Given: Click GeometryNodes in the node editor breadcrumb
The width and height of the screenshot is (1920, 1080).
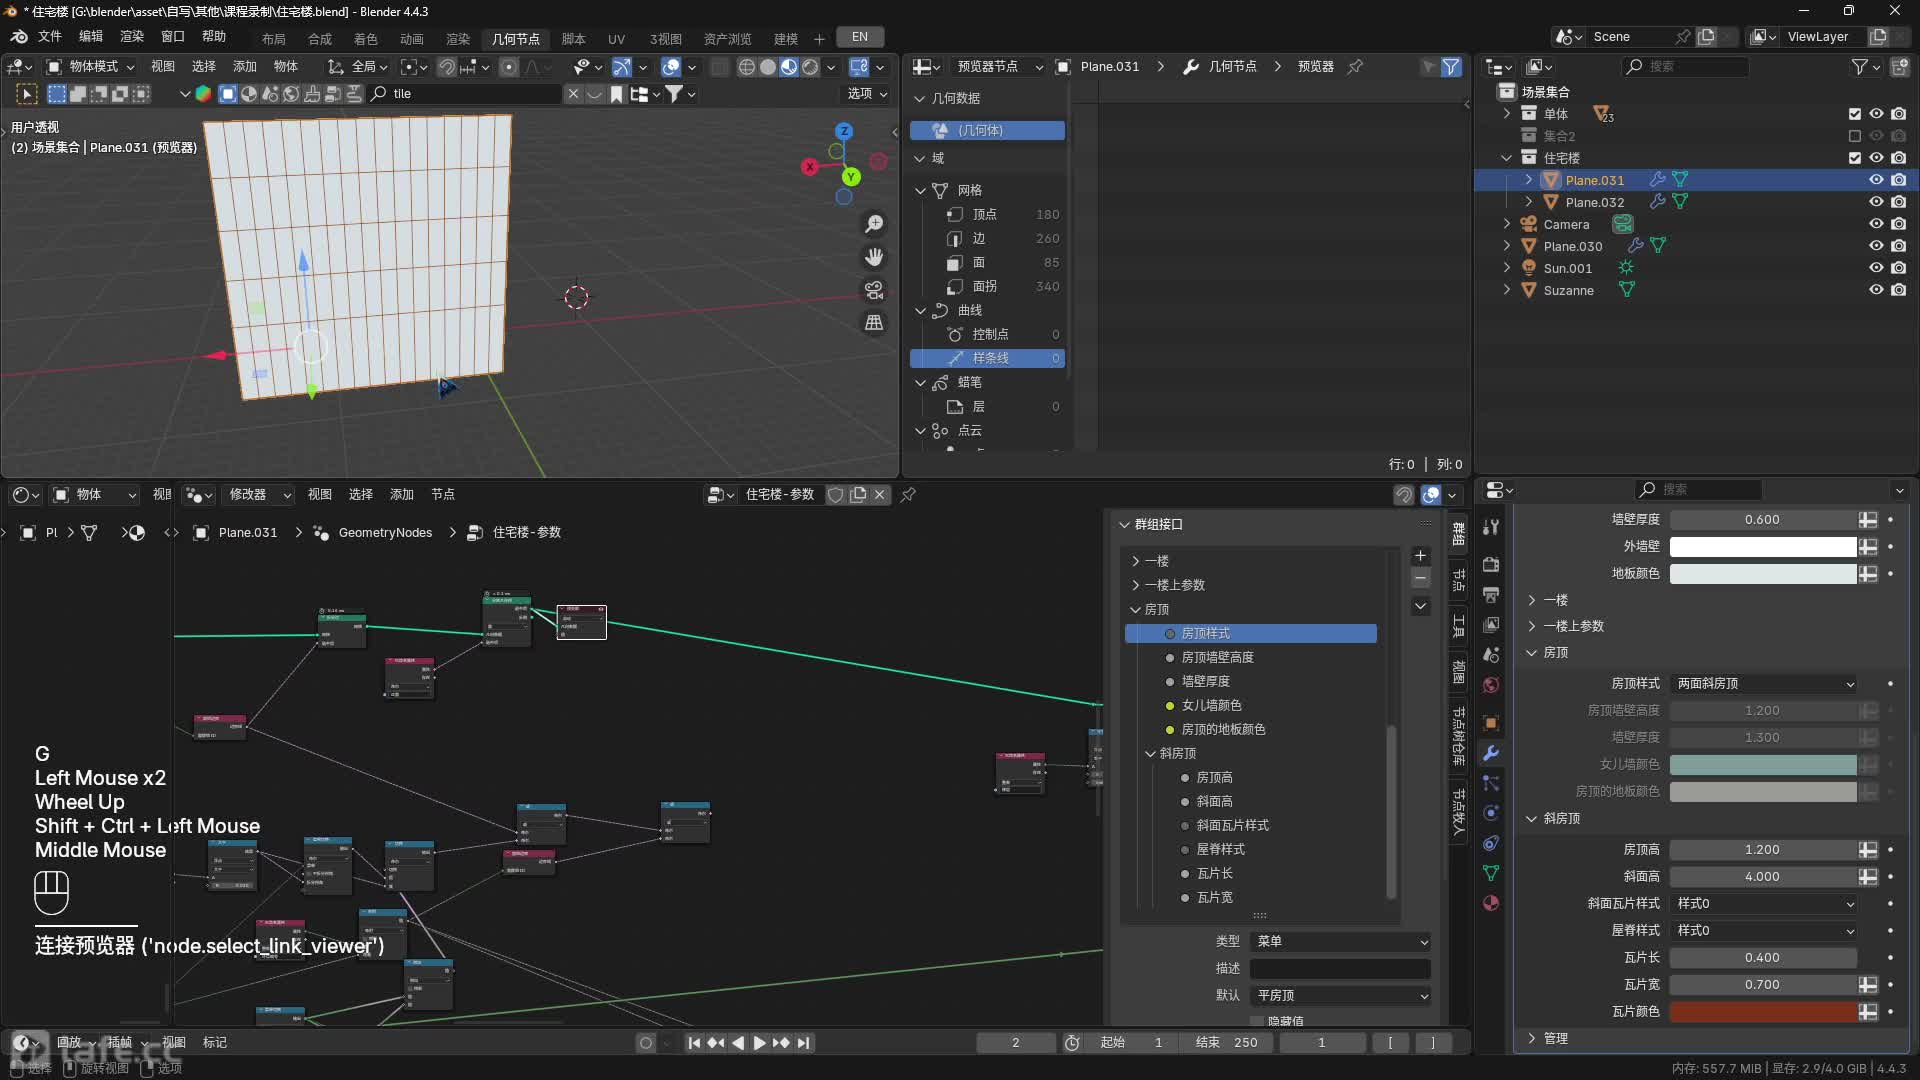Looking at the screenshot, I should point(385,533).
